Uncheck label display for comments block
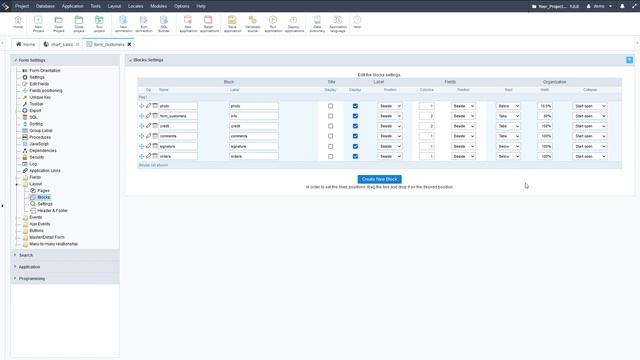The width and height of the screenshot is (640, 360). [355, 136]
